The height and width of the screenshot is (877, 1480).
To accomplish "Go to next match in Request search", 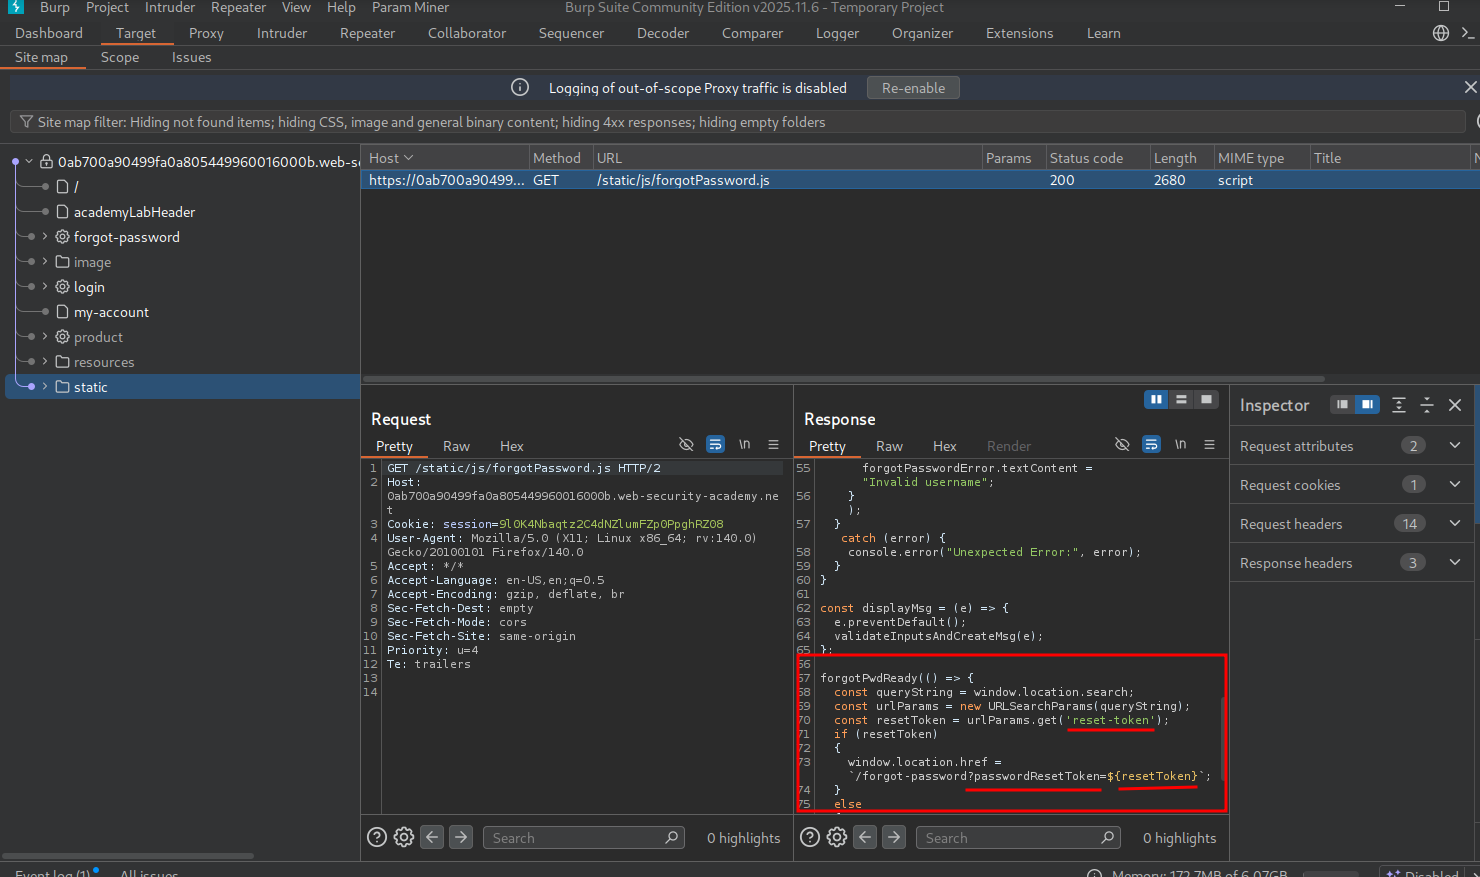I will (x=461, y=837).
